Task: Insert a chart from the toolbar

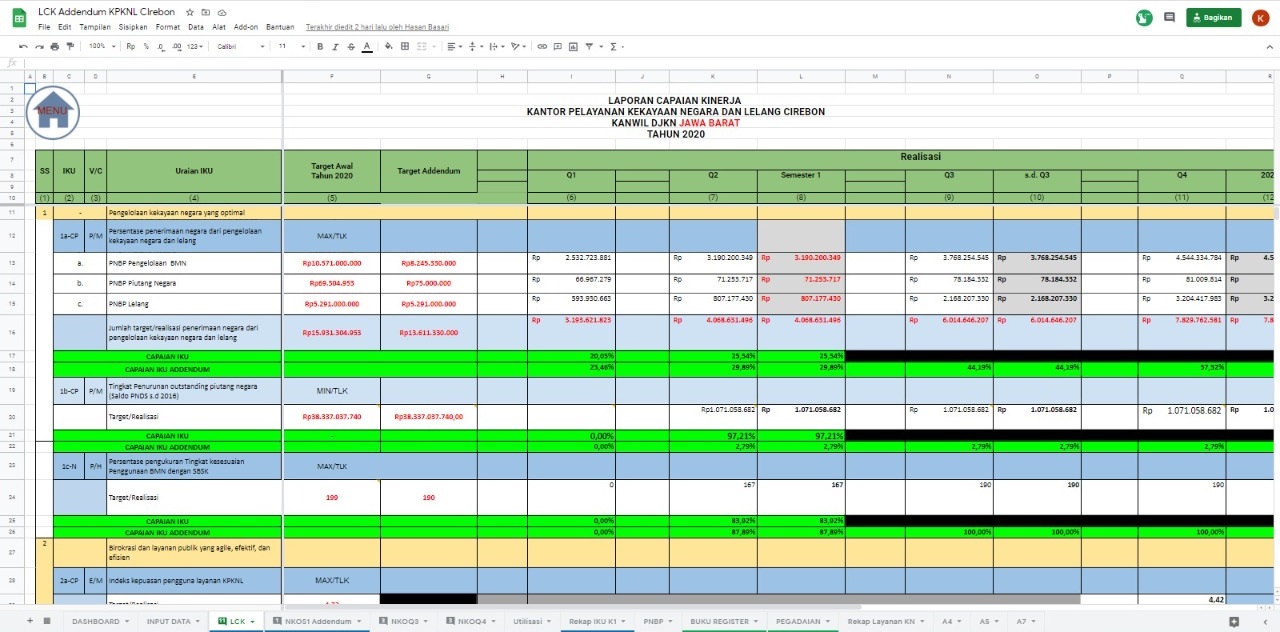Action: tap(573, 46)
